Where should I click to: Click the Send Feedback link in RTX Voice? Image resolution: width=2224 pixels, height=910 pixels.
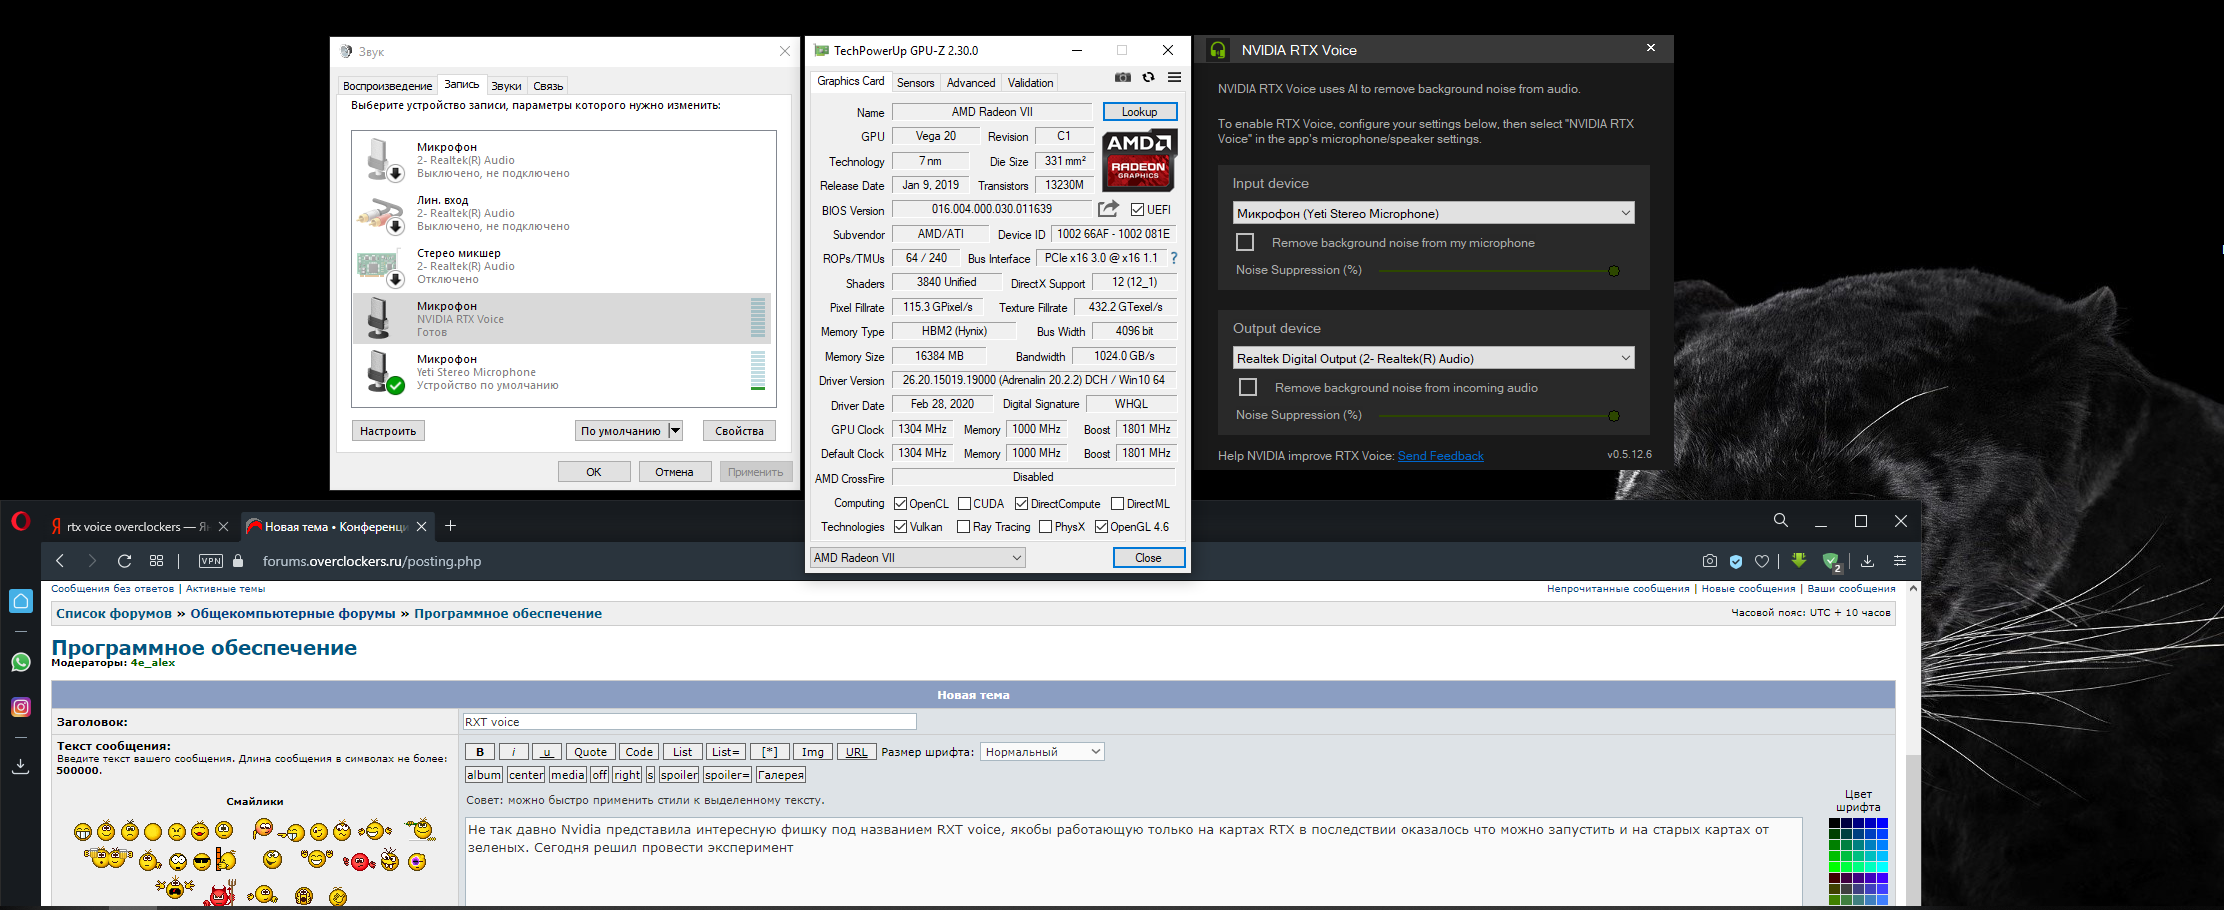click(x=1440, y=456)
